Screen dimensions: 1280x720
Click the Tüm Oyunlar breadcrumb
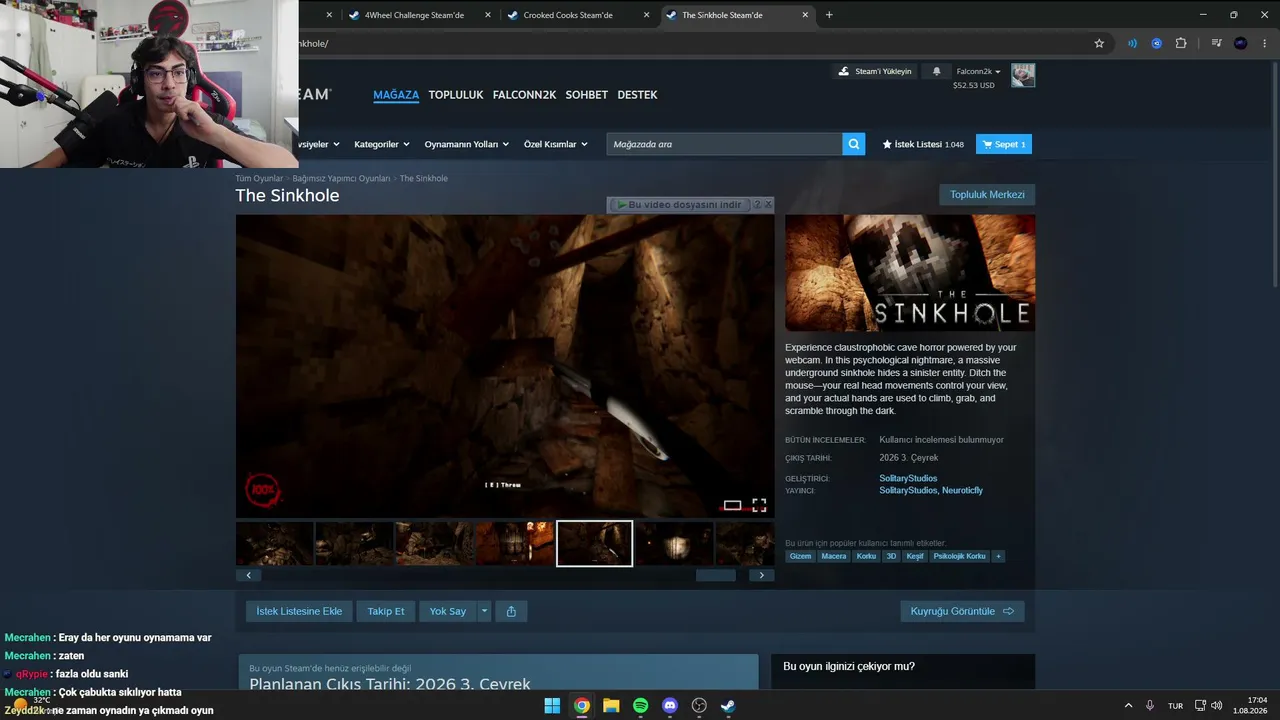259,178
